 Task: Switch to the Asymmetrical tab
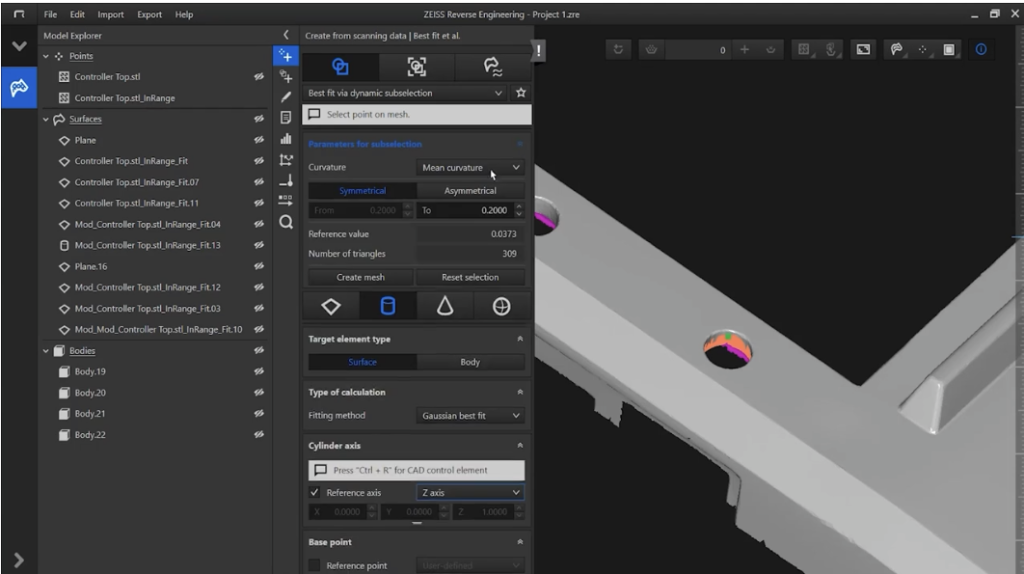pyautogui.click(x=470, y=190)
